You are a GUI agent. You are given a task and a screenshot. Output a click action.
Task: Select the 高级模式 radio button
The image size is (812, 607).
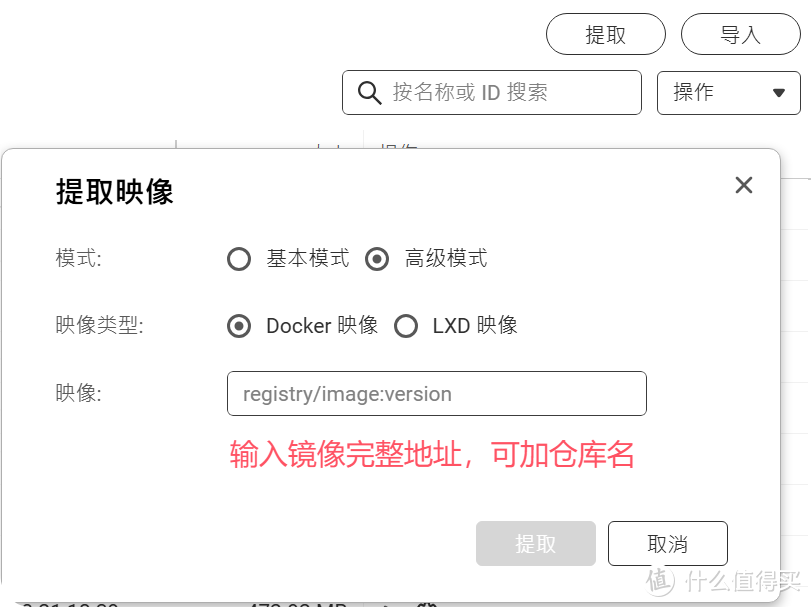click(x=377, y=259)
